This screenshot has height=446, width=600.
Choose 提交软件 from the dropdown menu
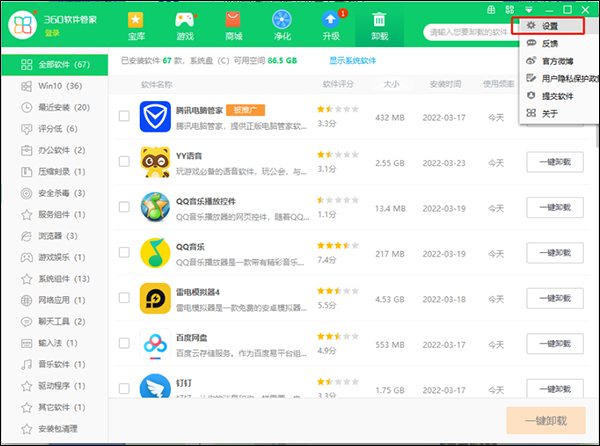tap(558, 96)
